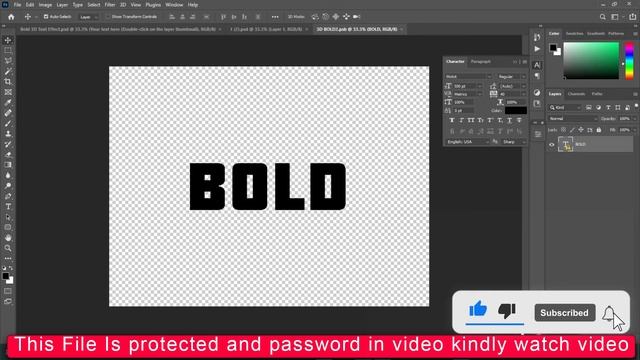Click the Subscribed button
The width and height of the screenshot is (640, 360).
pos(564,313)
